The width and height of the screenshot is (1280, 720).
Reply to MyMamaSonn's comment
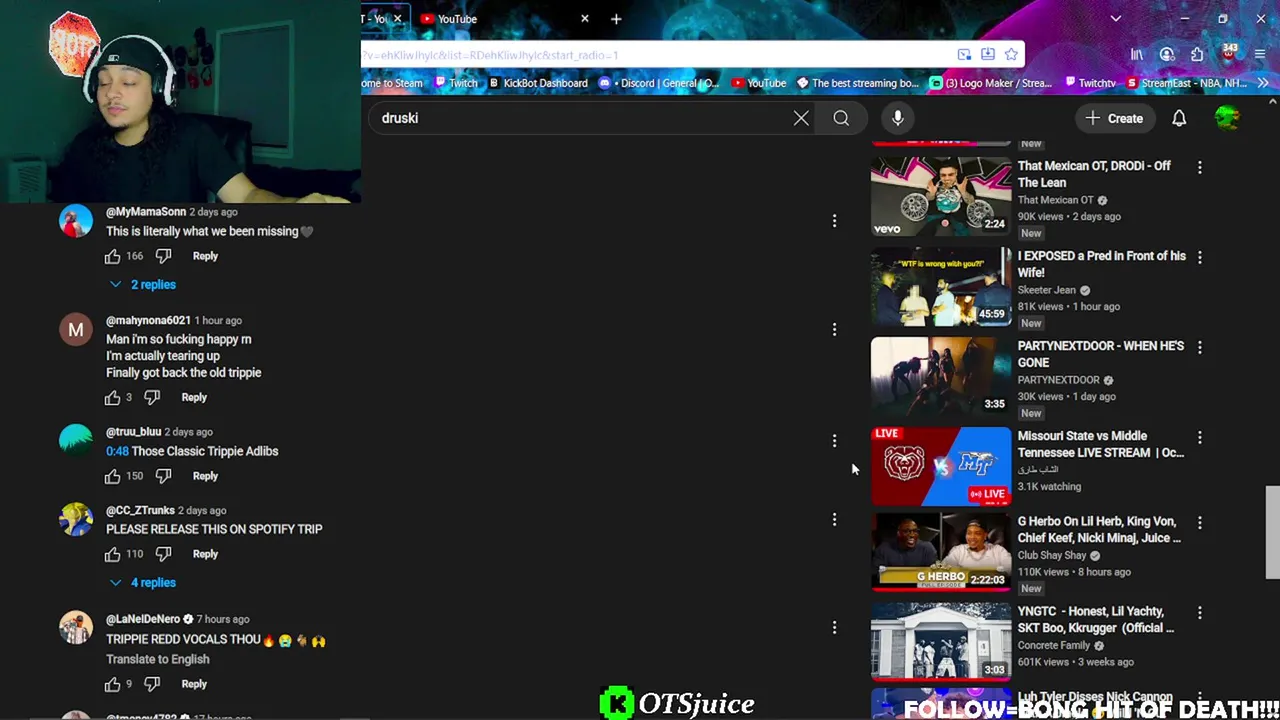[x=205, y=256]
